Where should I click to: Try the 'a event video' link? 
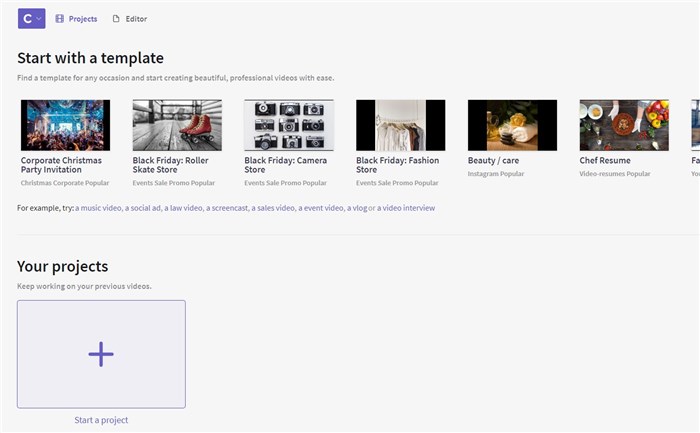pos(321,208)
